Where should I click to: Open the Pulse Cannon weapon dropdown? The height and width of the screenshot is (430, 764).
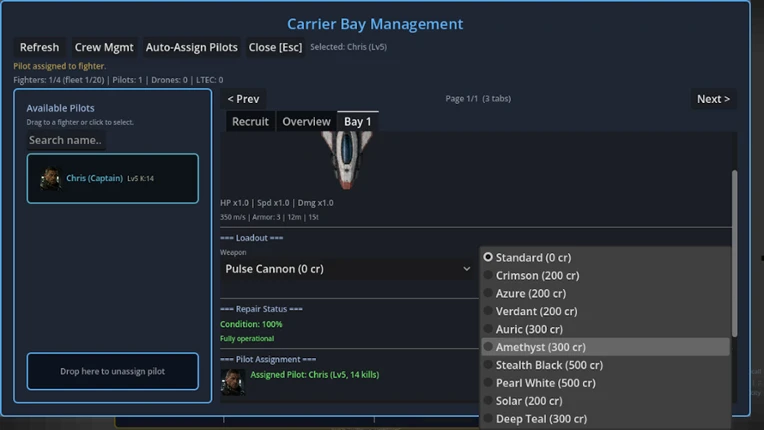coord(348,269)
